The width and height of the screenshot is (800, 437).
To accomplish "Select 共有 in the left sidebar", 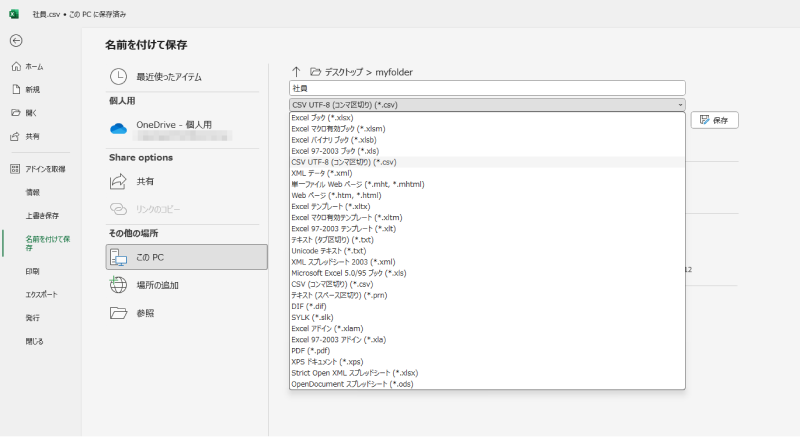I will 26,137.
